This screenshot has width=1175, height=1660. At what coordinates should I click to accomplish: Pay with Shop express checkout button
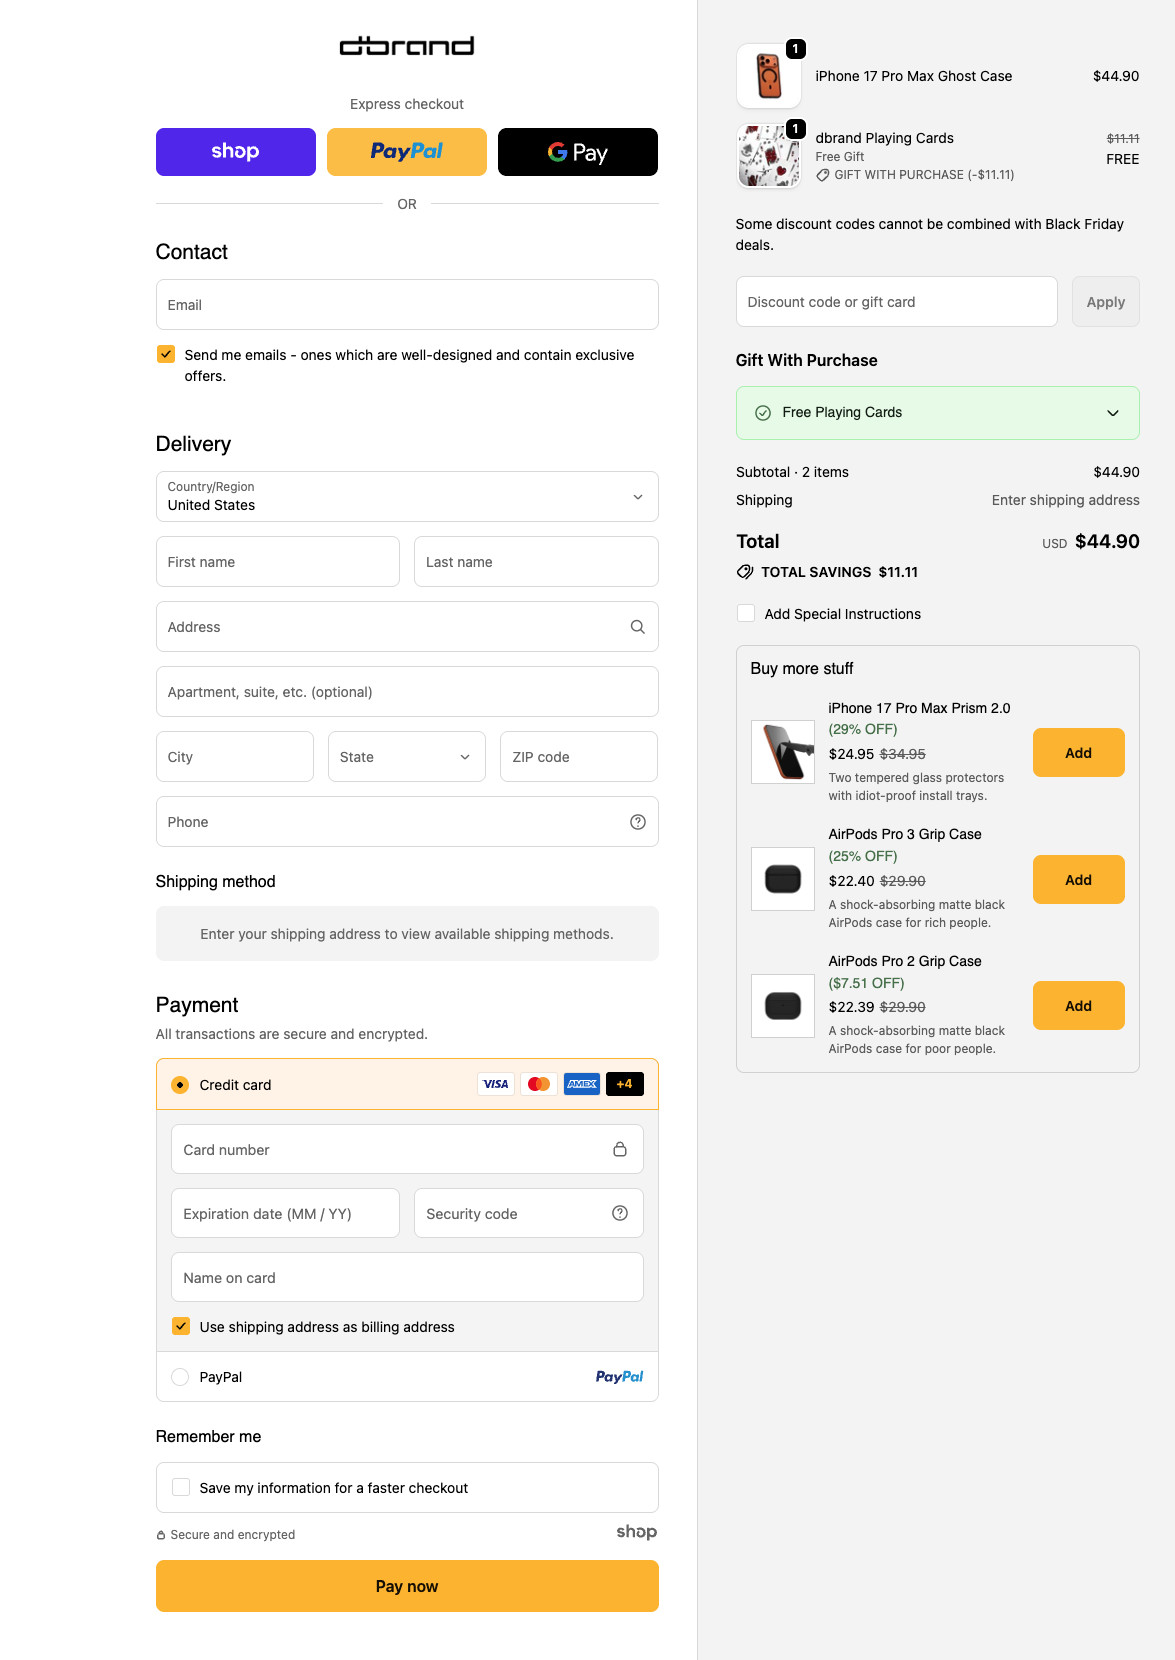[236, 152]
